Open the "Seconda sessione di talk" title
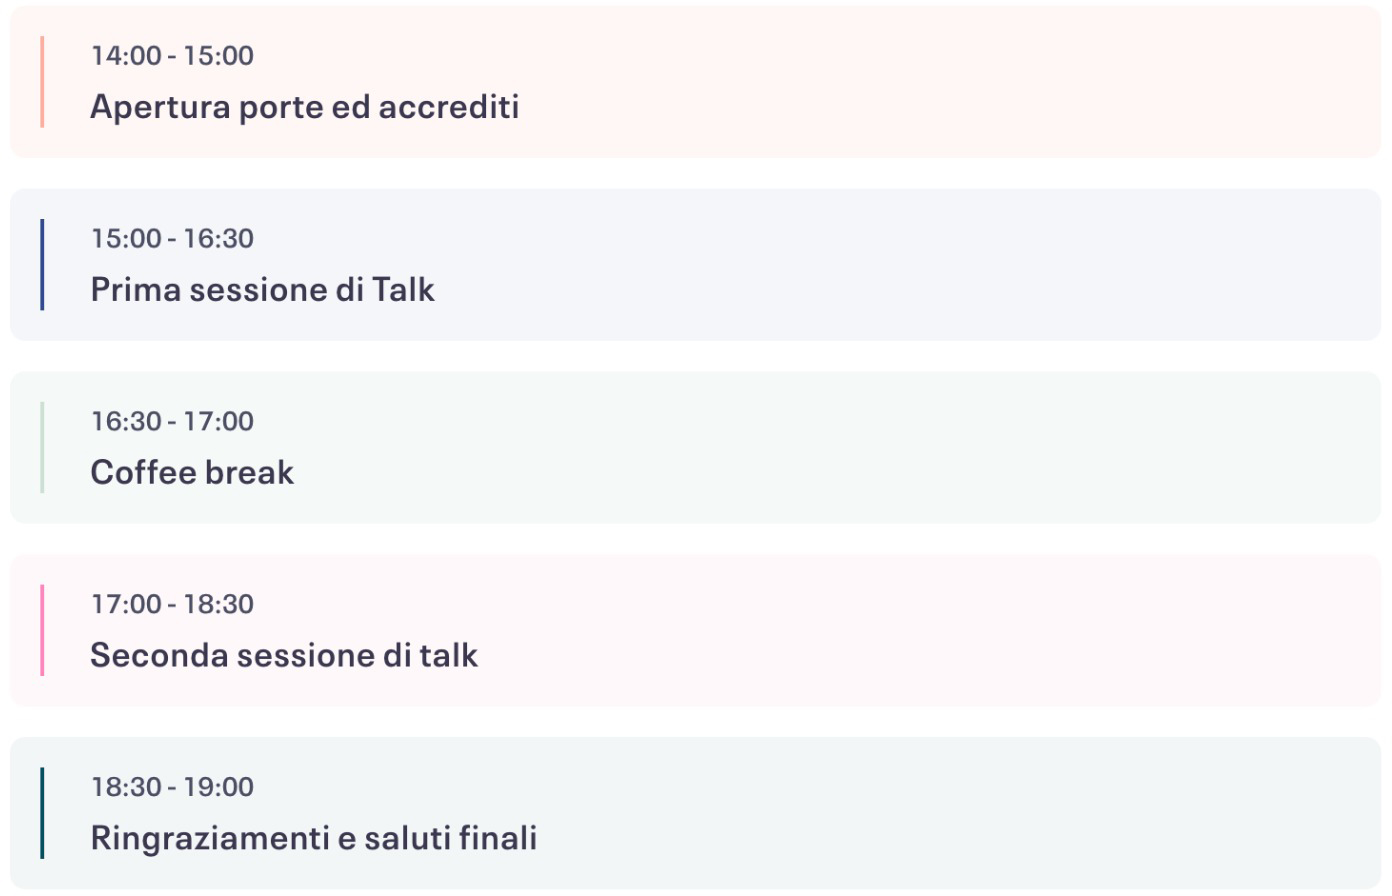This screenshot has height=896, width=1392. 284,656
